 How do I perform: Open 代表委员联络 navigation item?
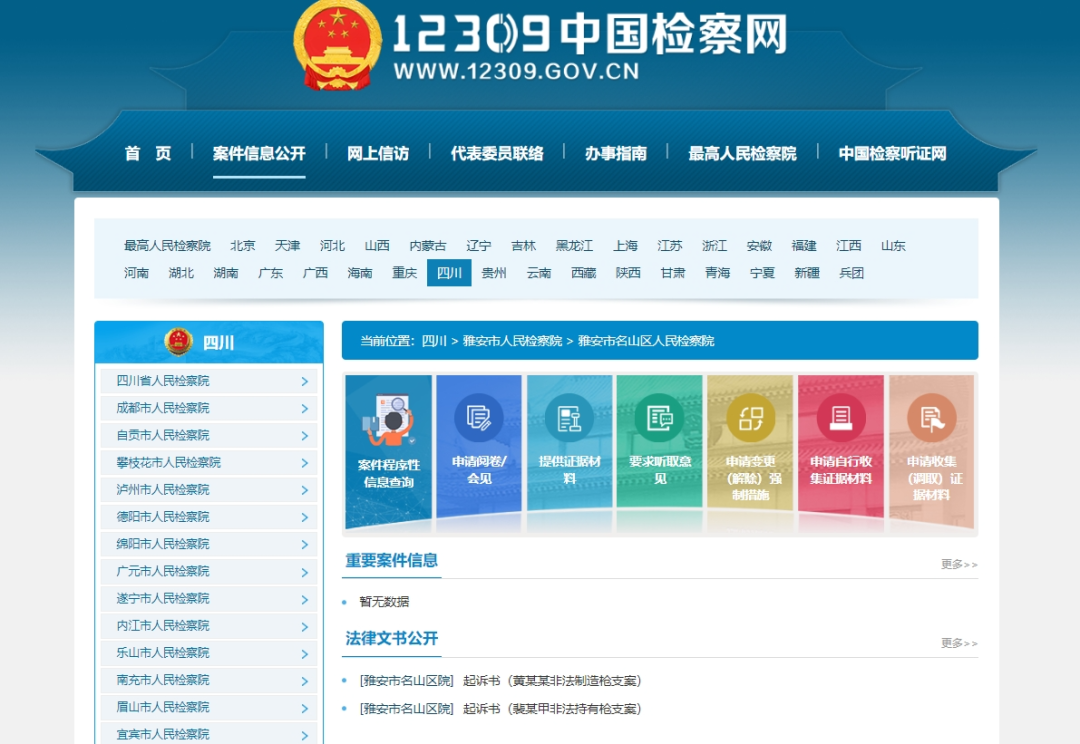pyautogui.click(x=497, y=153)
